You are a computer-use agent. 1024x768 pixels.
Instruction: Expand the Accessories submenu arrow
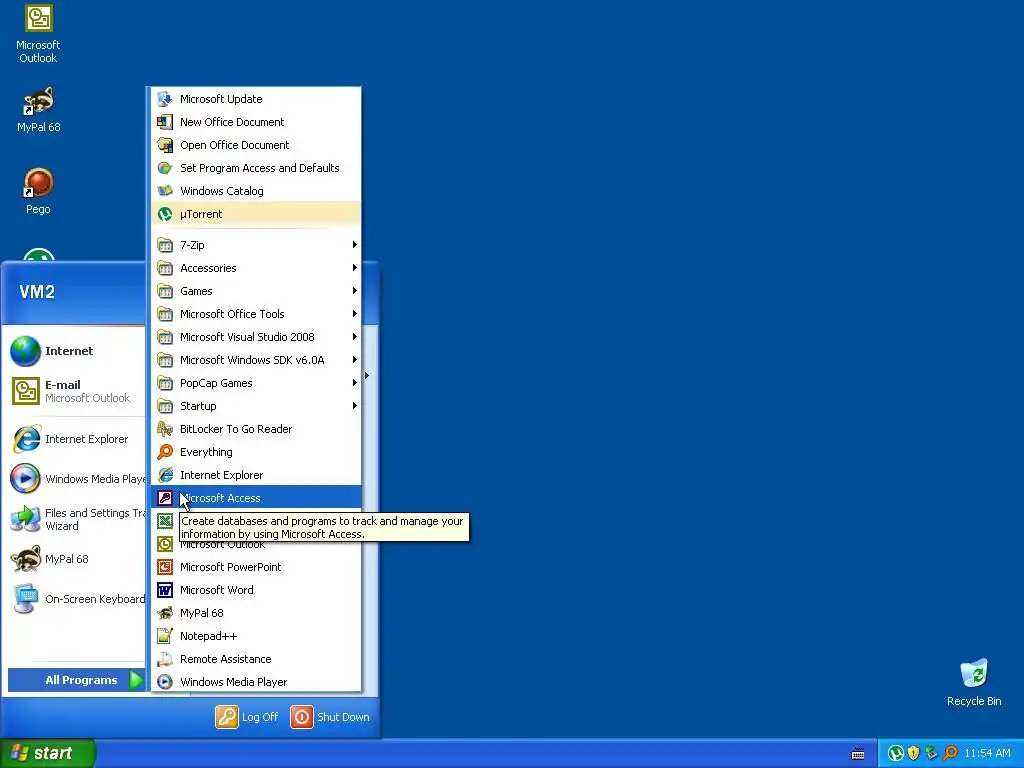point(355,268)
